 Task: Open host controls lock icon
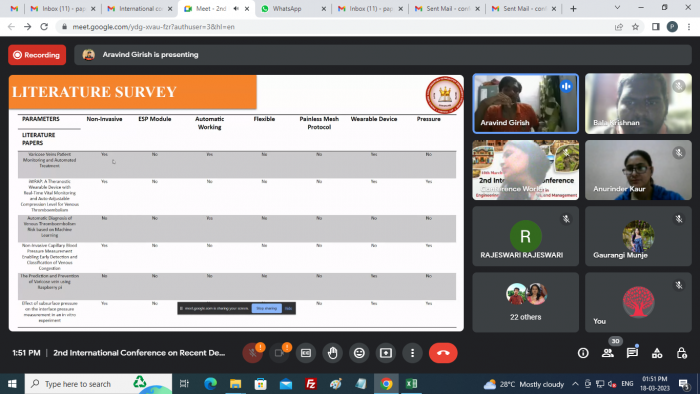(681, 353)
